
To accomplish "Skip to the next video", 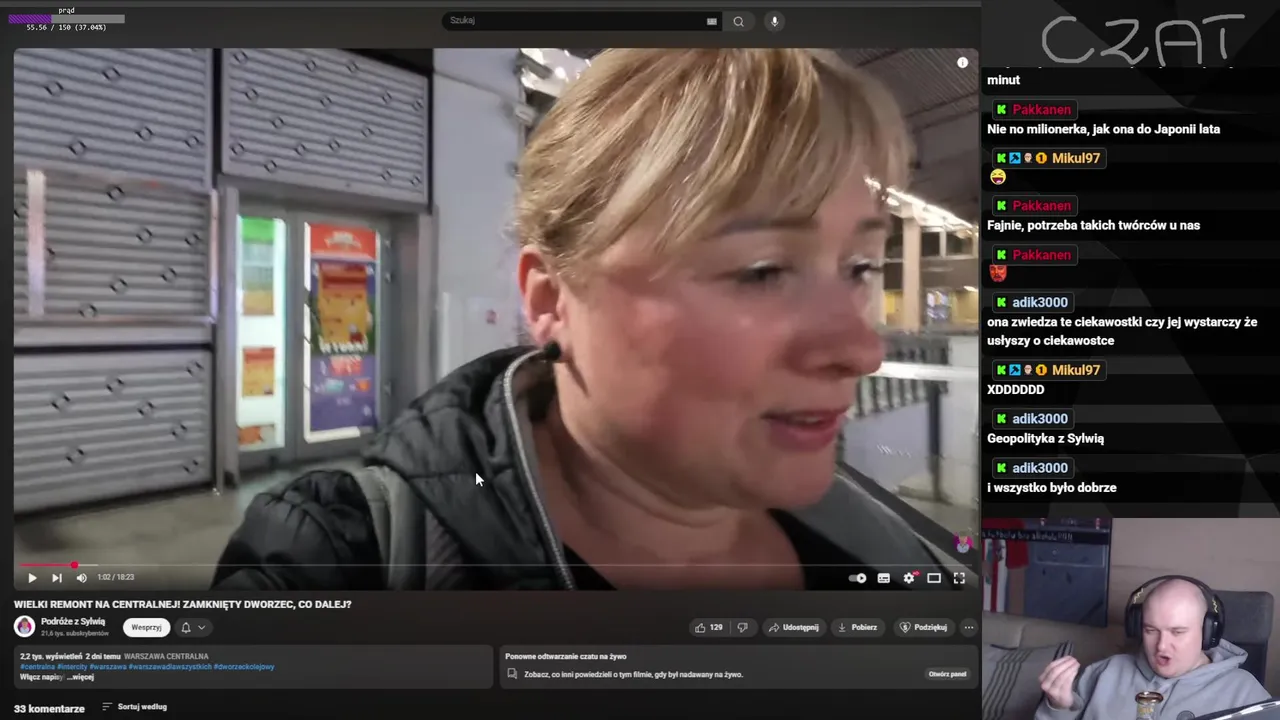I will pos(57,578).
